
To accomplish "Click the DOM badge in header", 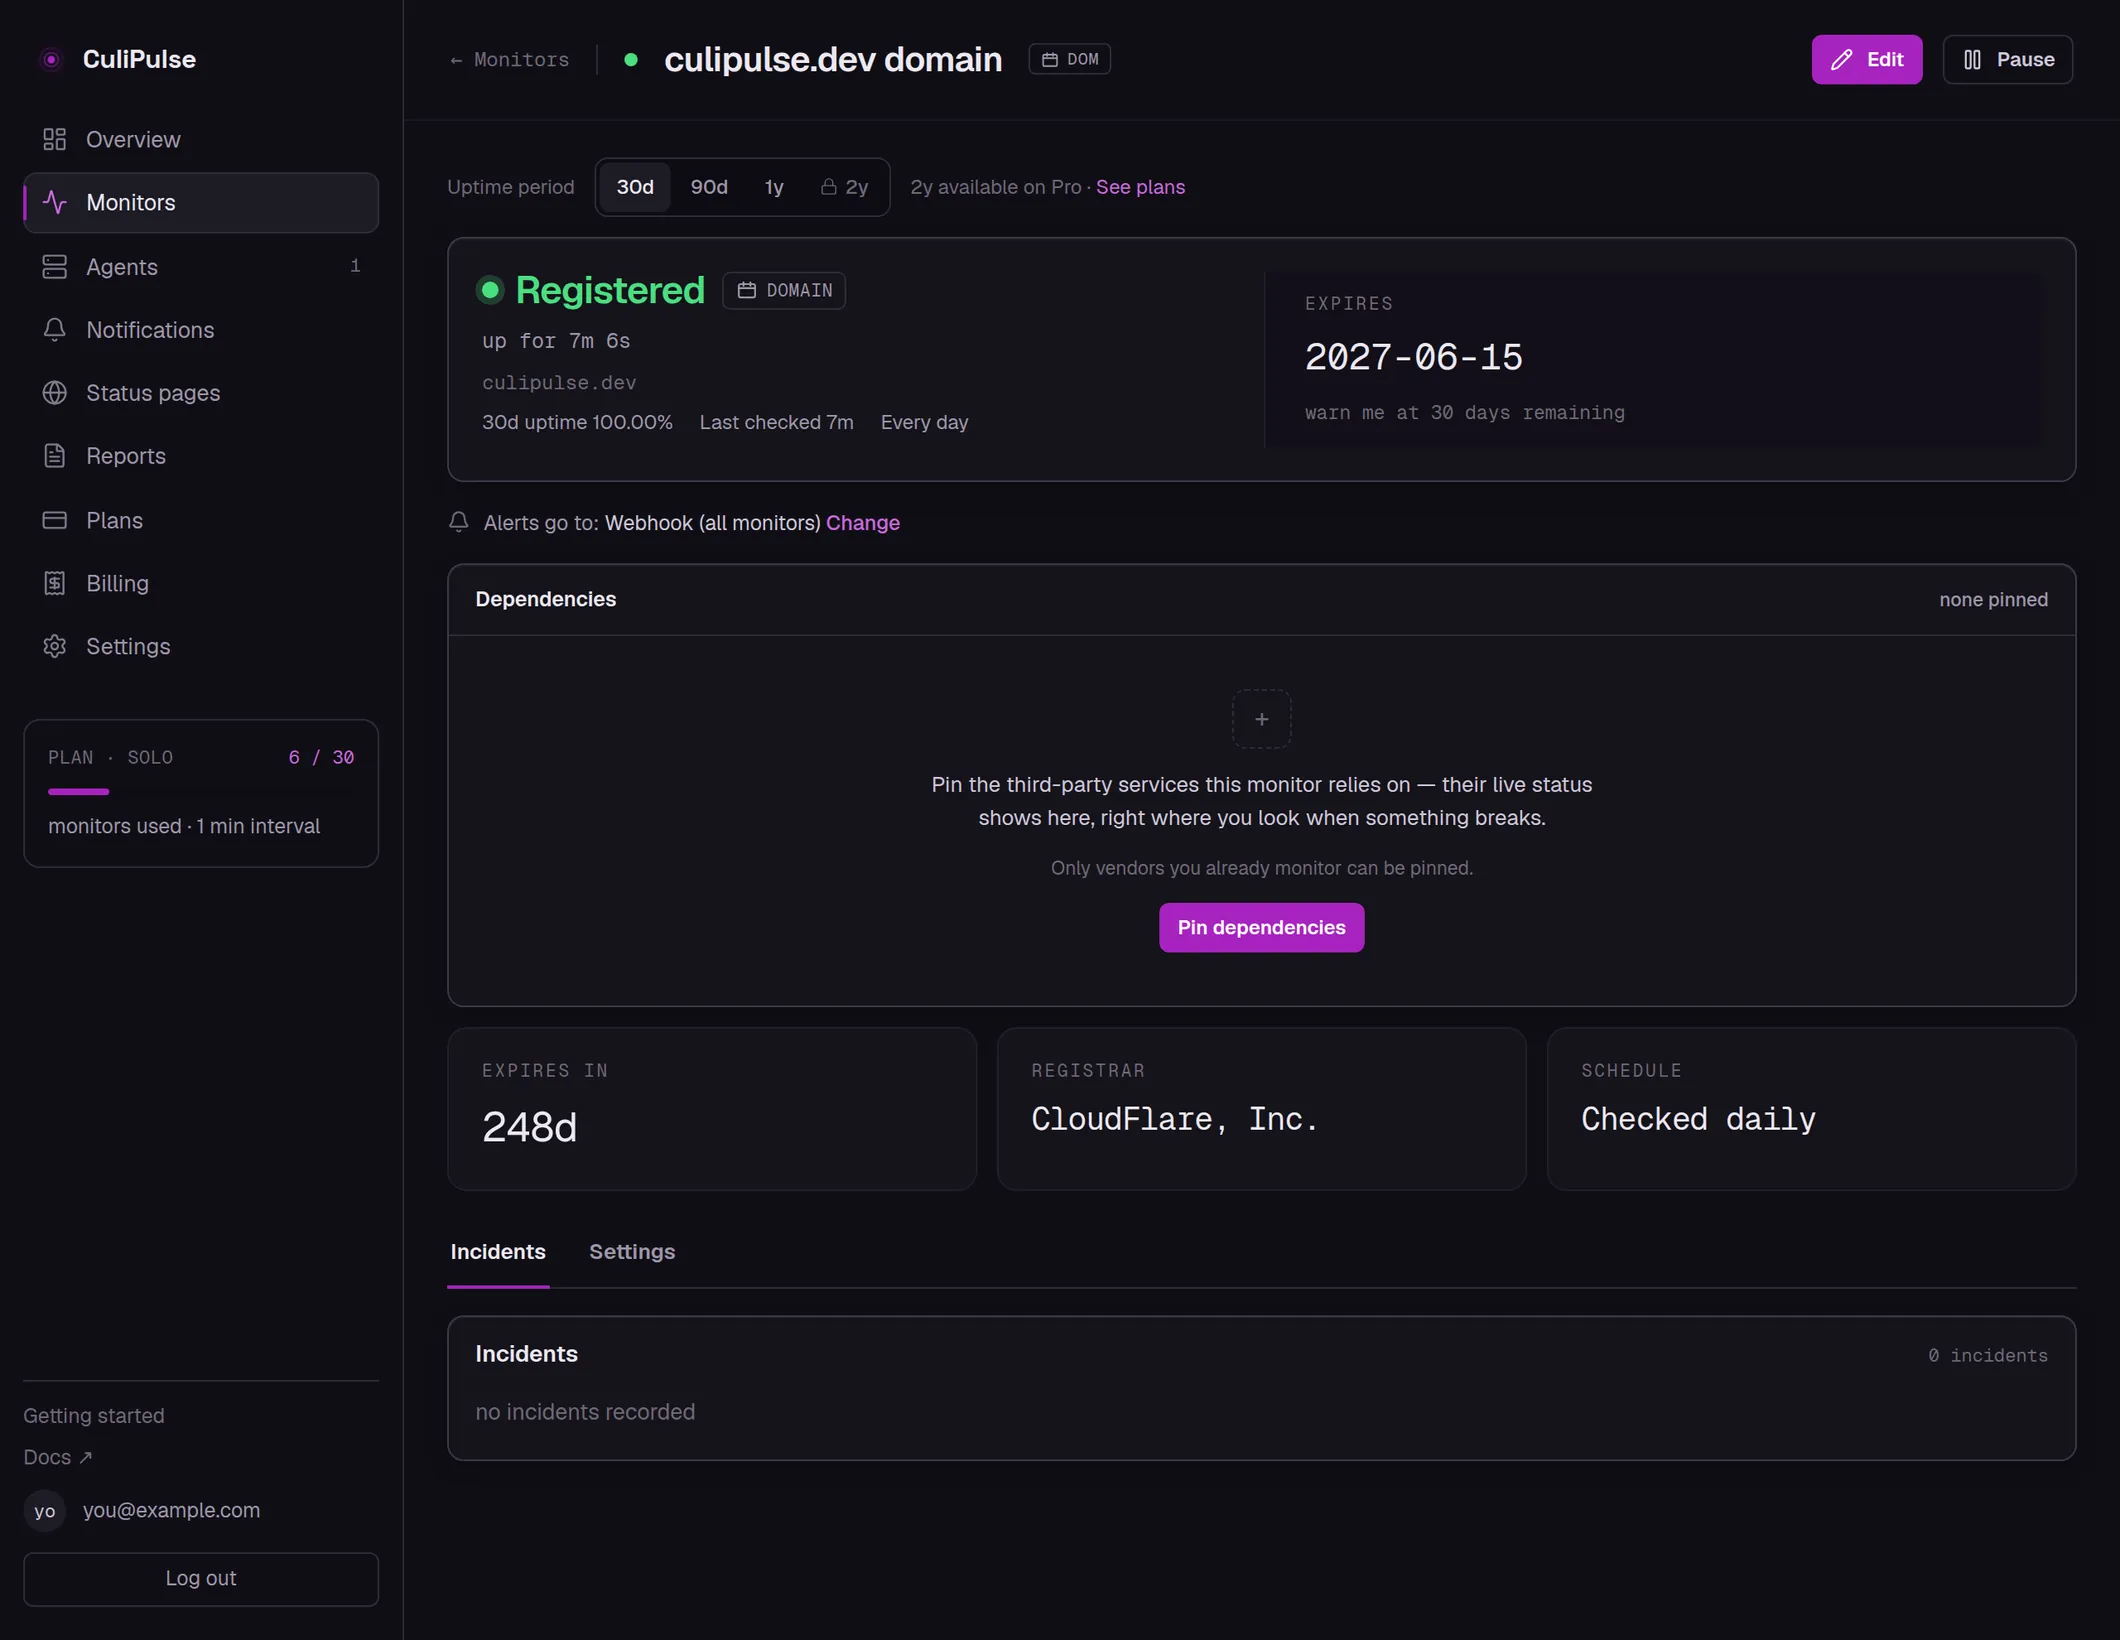I will pyautogui.click(x=1069, y=59).
